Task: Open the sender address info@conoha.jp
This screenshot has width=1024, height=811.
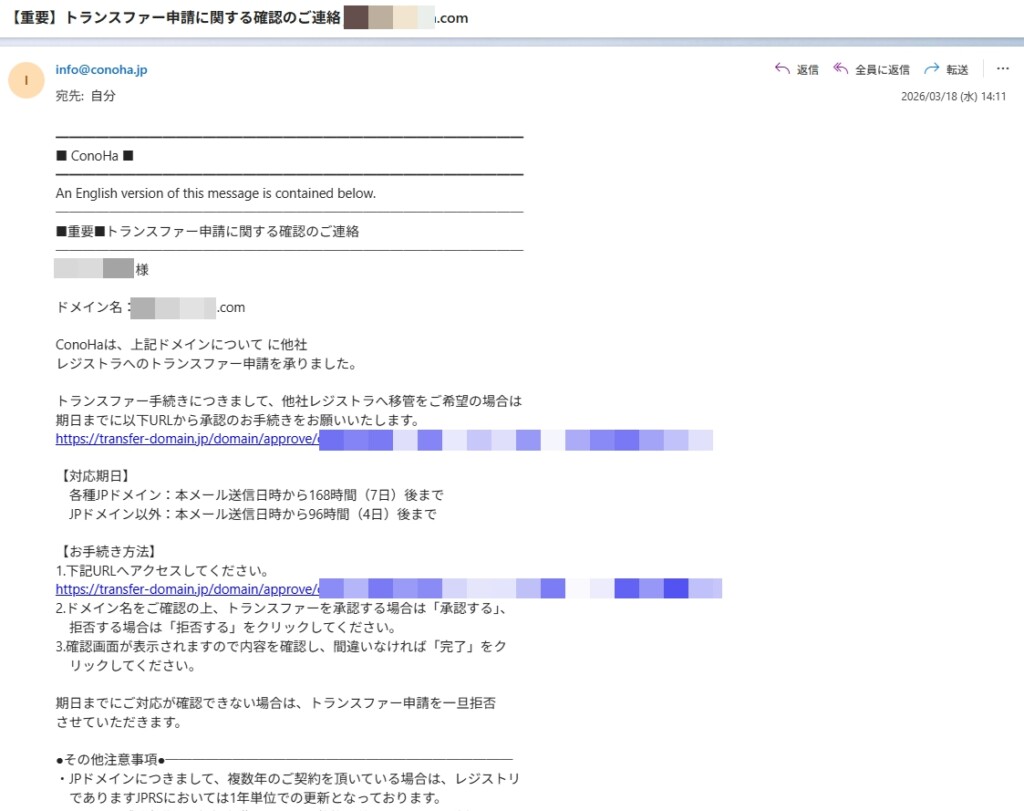Action: 101,69
